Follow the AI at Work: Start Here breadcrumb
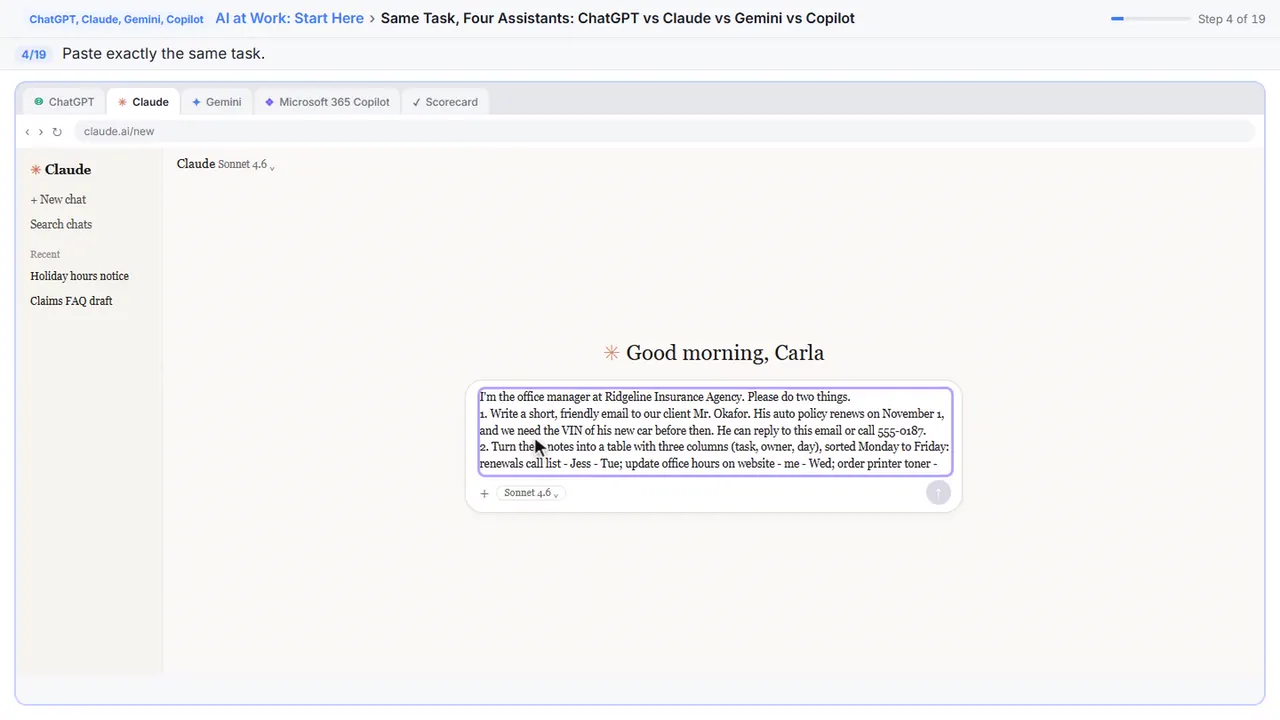Screen dimensions: 1280x720 tap(289, 18)
